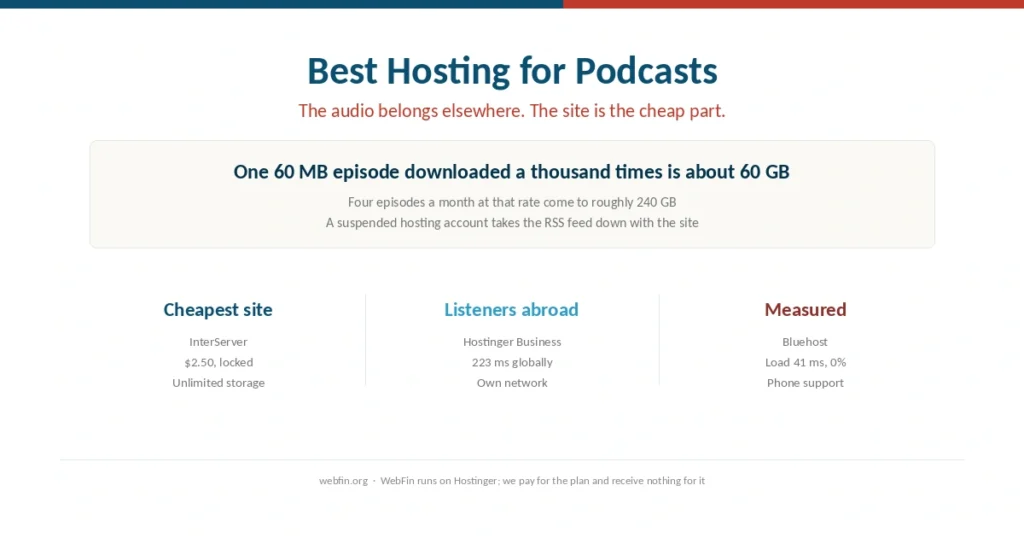Click the 'A suspended hosting account' line
Viewport: 1024px width, 538px height.
(512, 223)
